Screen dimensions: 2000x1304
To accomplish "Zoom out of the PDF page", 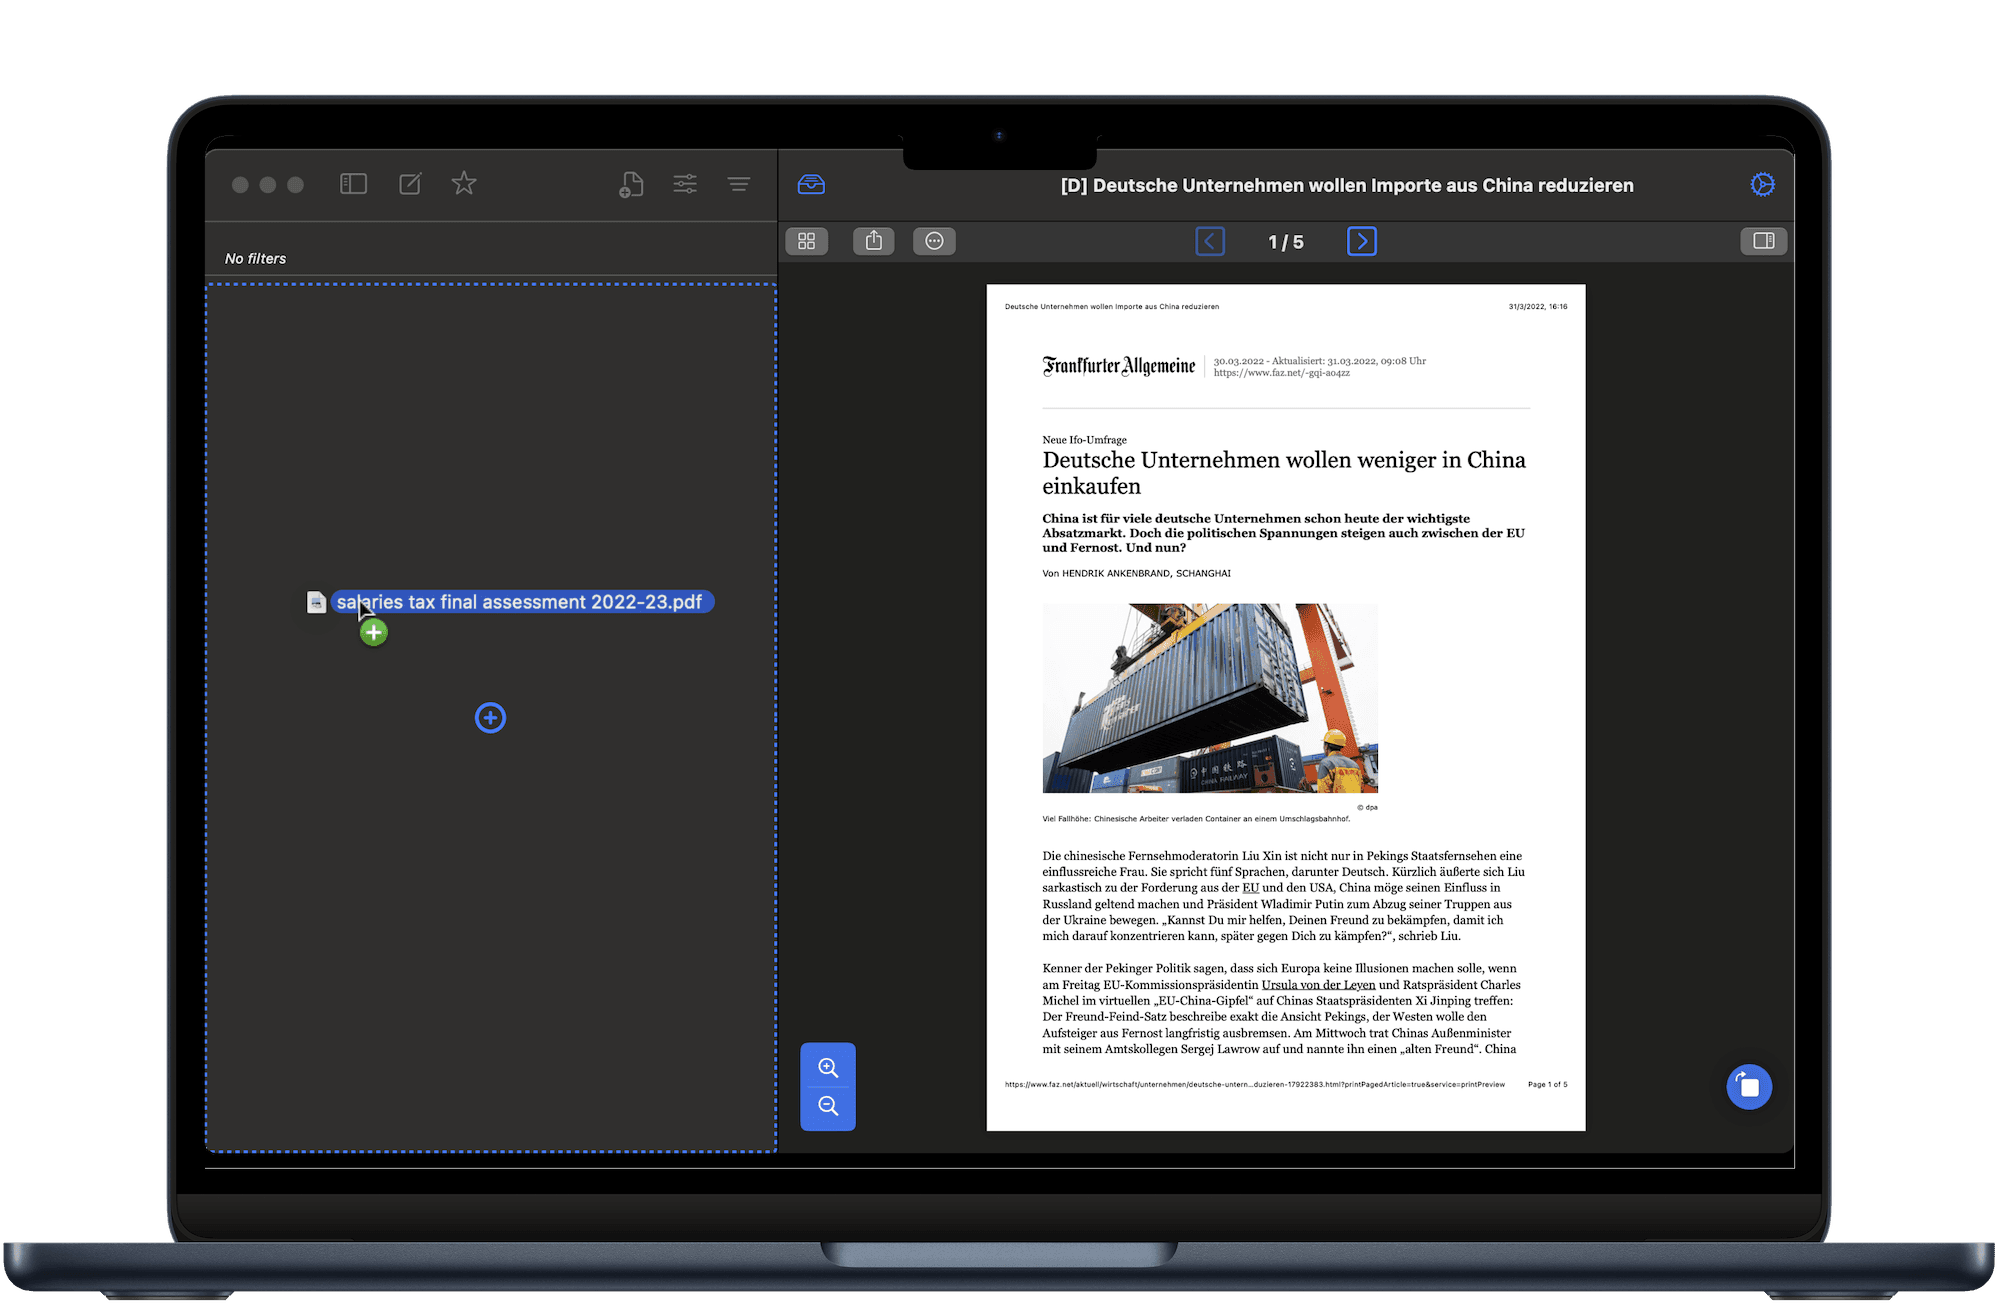I will pos(828,1106).
